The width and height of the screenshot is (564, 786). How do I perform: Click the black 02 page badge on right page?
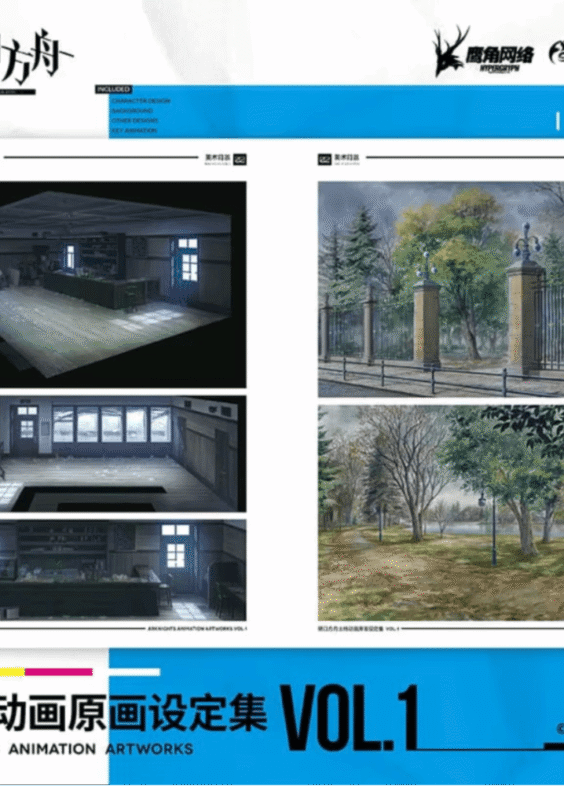pos(324,159)
